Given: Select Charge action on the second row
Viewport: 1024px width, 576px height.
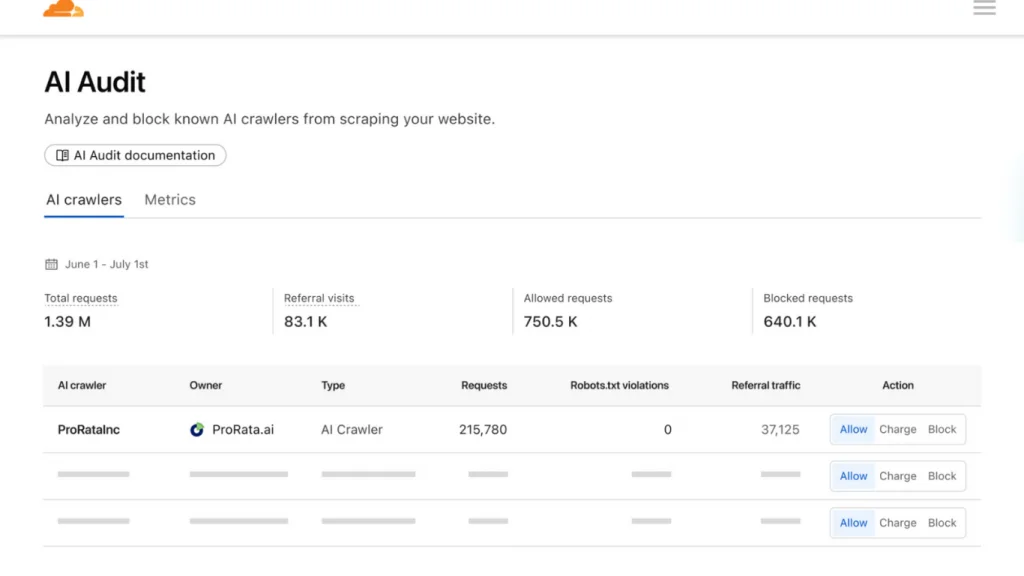Looking at the screenshot, I should pos(897,476).
